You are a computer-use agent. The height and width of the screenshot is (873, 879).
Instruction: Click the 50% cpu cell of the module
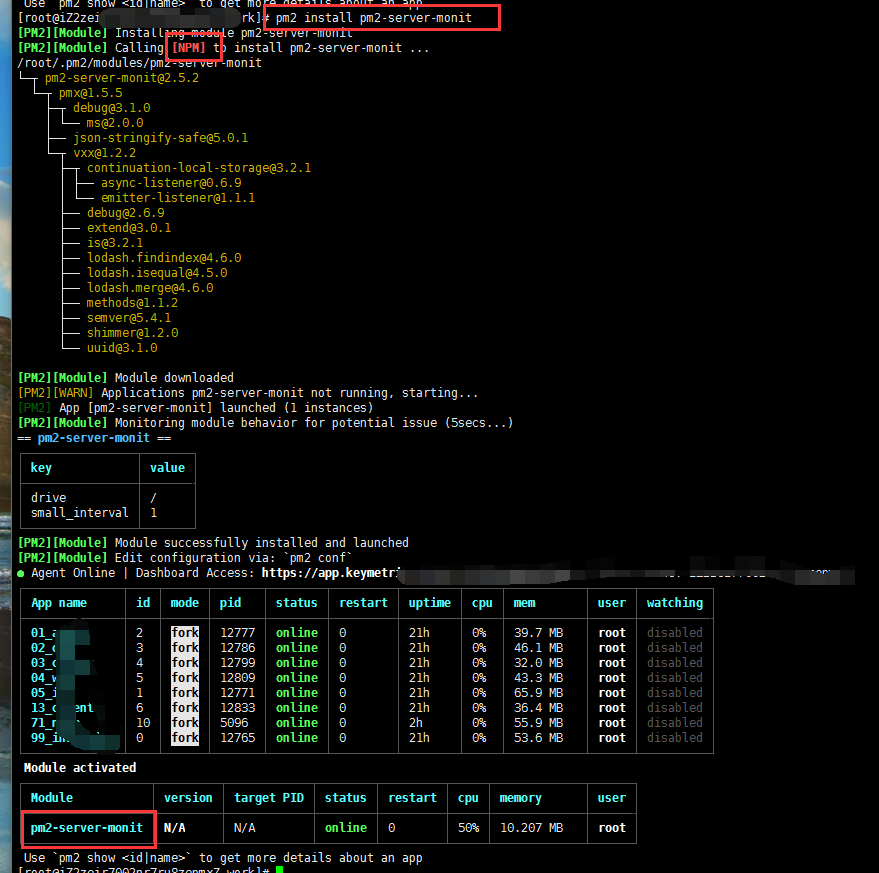click(x=468, y=828)
